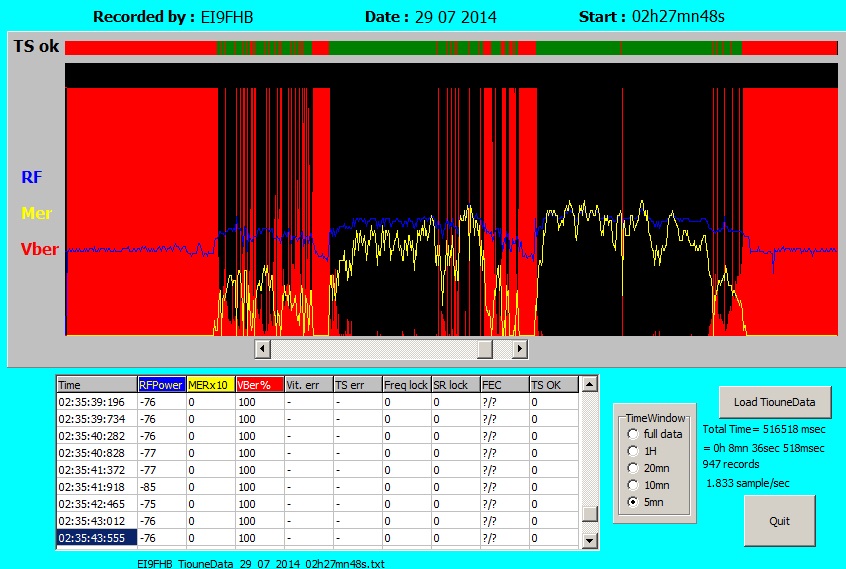846x569 pixels.
Task: Click the RFPower column header
Action: pos(161,385)
